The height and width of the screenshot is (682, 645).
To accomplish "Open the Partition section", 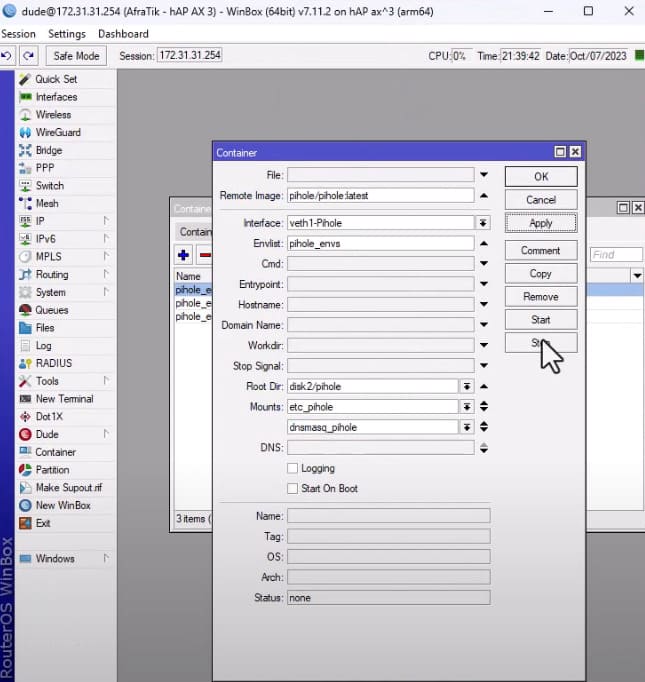I will point(52,470).
